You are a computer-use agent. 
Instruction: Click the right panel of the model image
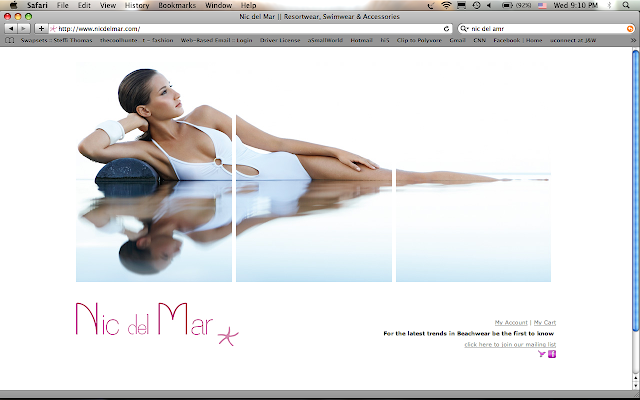coord(473,172)
